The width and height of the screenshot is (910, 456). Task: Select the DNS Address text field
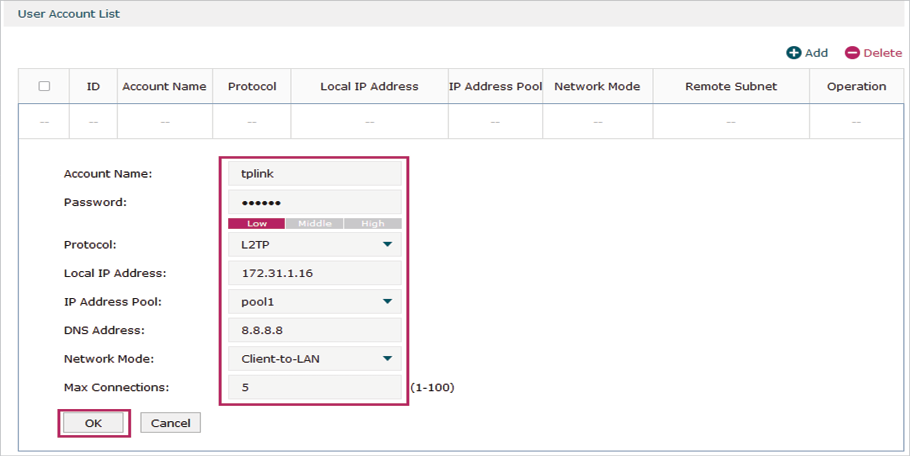pyautogui.click(x=314, y=330)
